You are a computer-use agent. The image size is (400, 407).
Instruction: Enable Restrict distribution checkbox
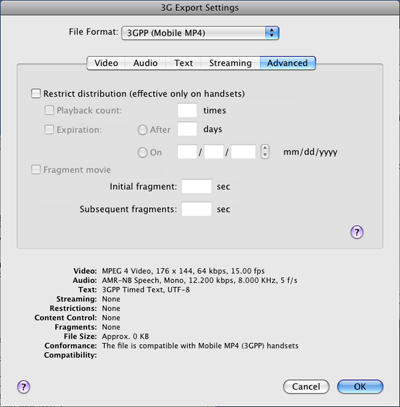36,93
